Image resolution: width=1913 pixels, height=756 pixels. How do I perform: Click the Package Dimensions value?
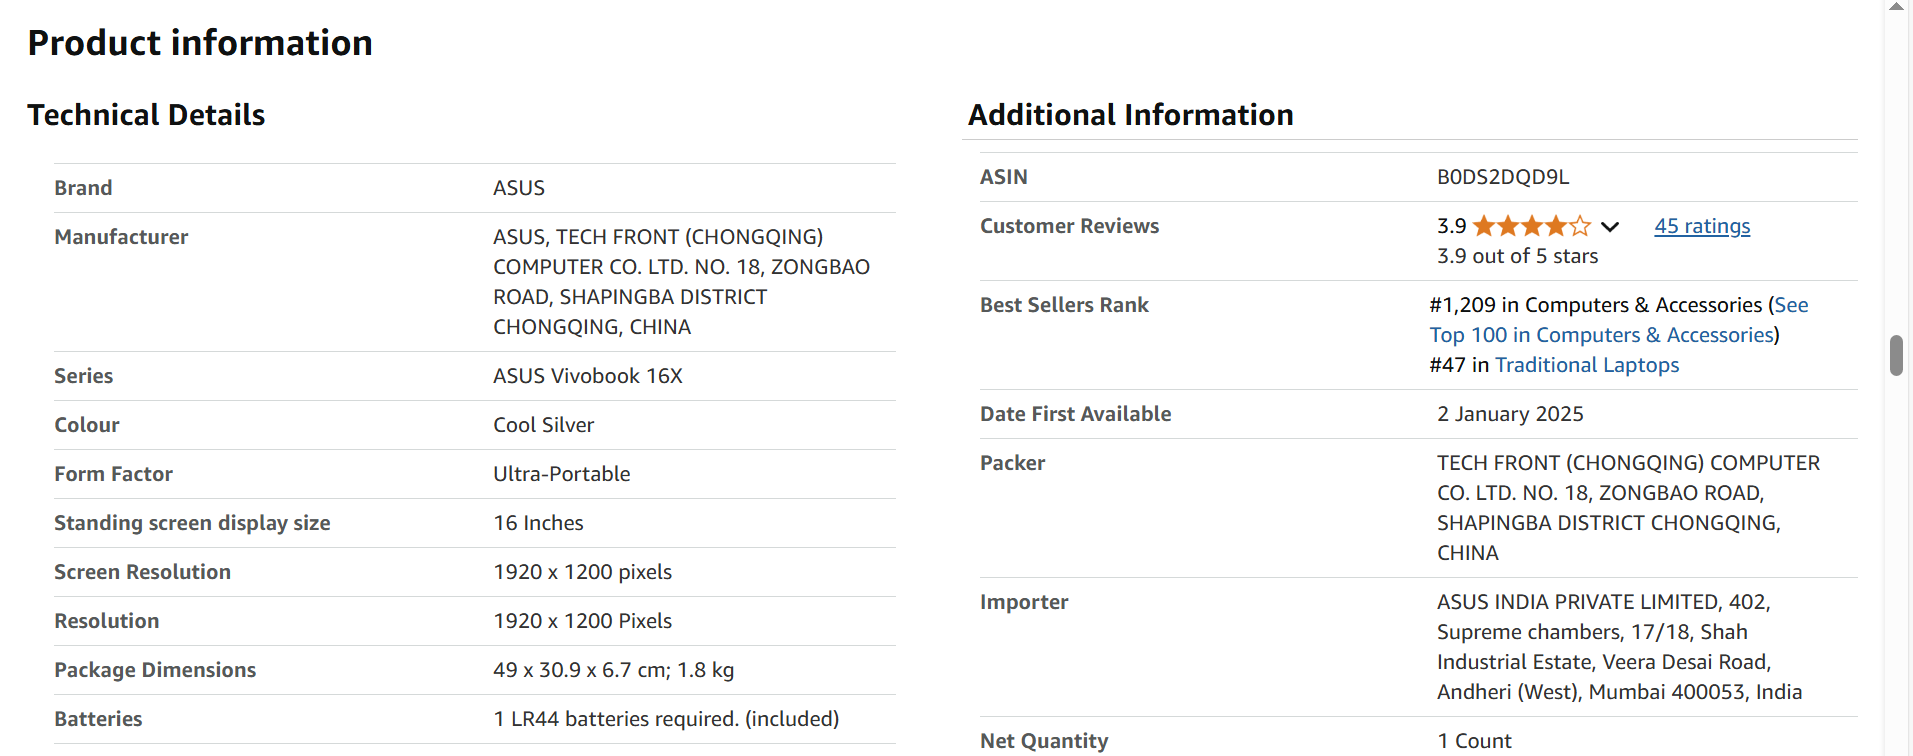click(613, 670)
